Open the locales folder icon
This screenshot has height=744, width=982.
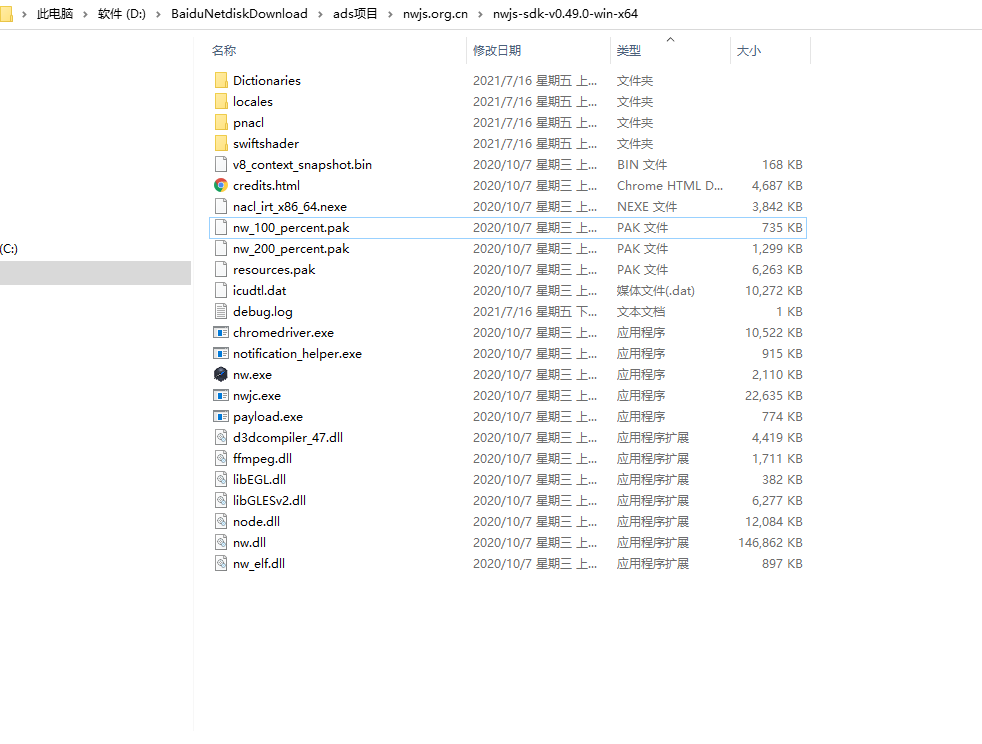click(222, 101)
